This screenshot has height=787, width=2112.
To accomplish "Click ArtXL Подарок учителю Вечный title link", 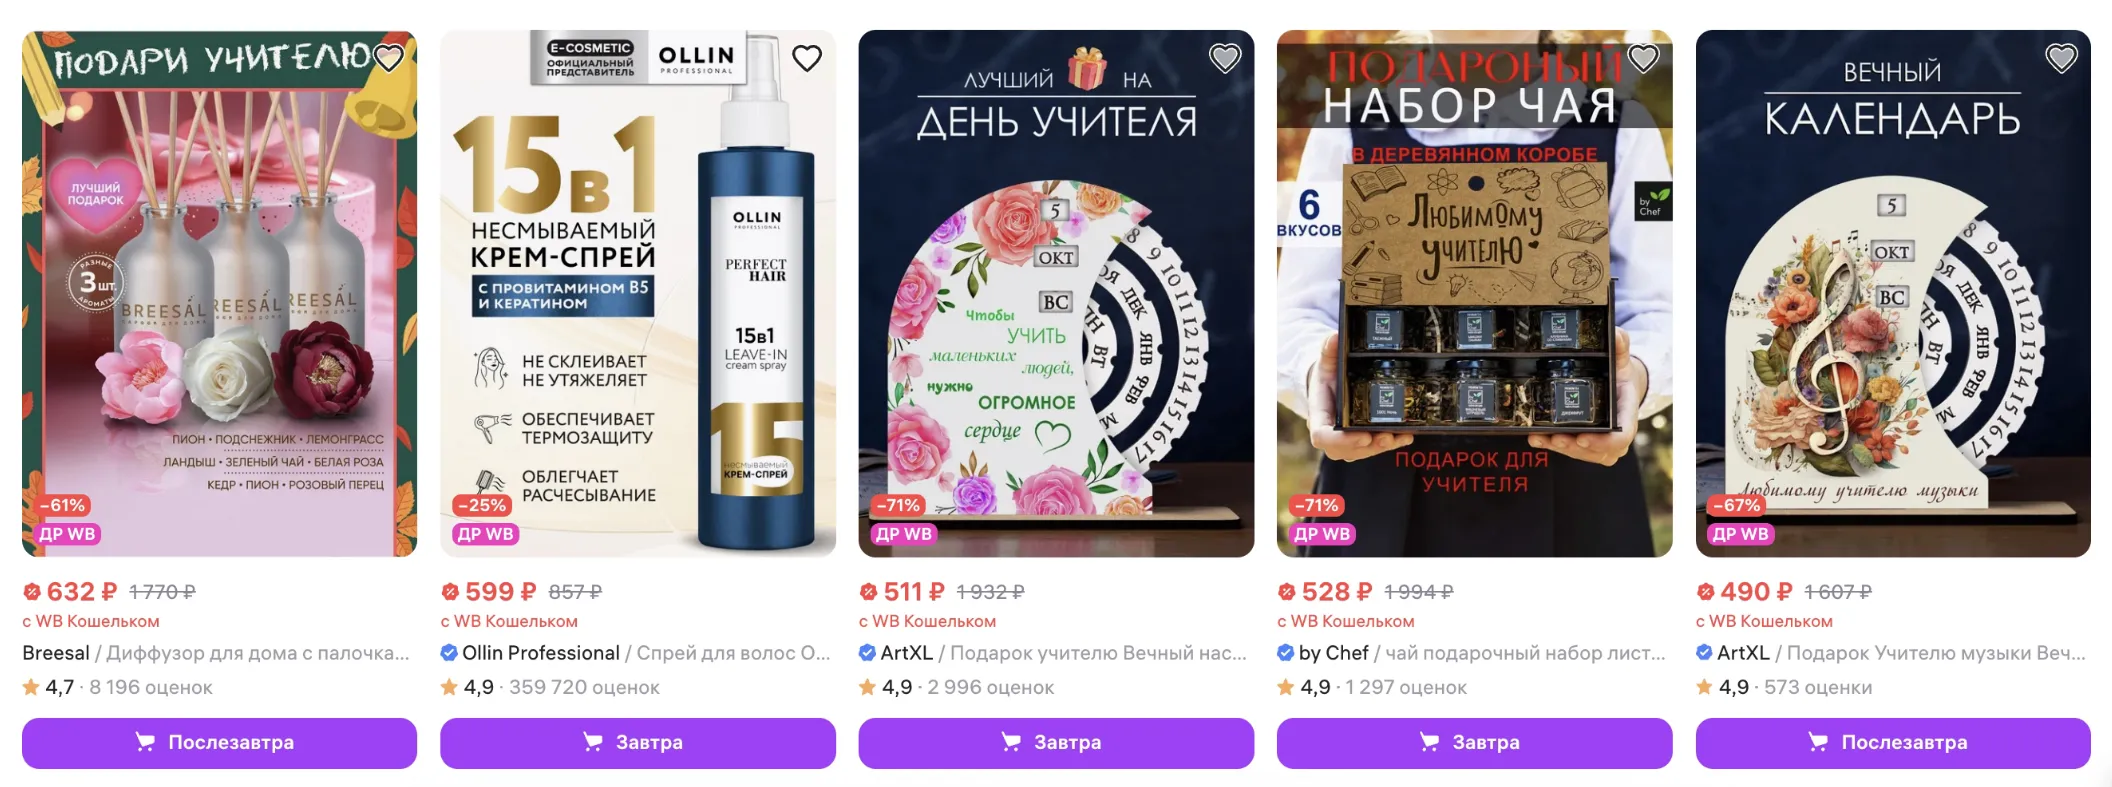I will point(1053,653).
